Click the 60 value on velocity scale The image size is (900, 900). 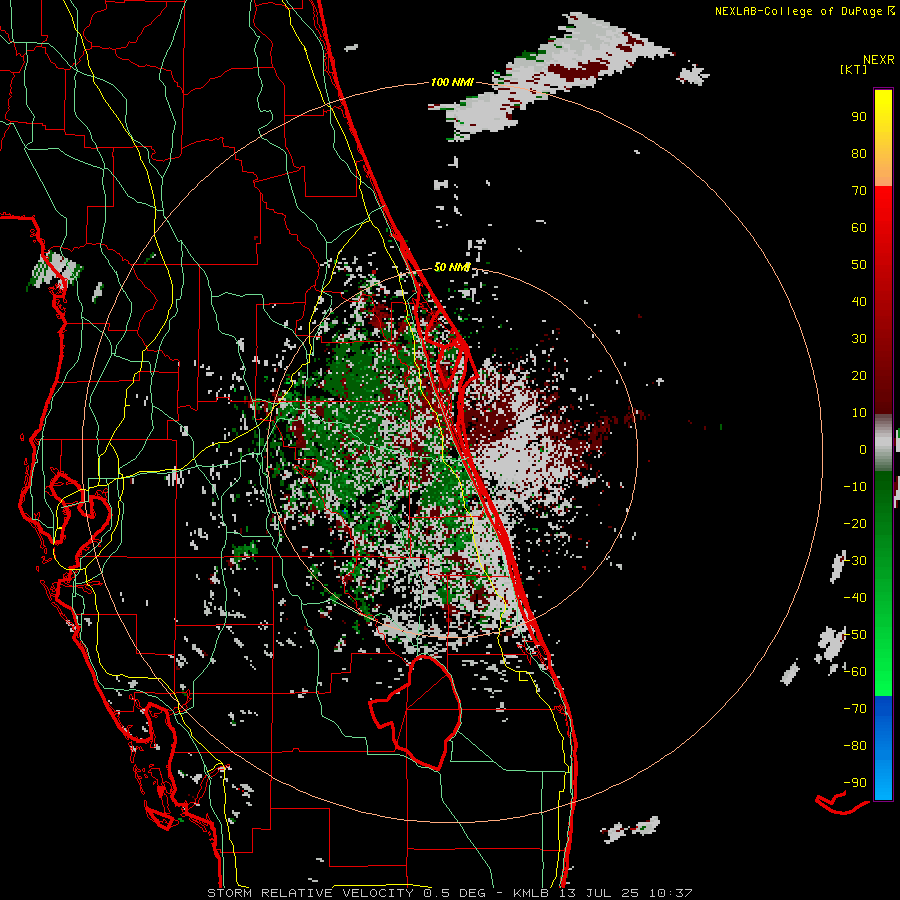[x=859, y=228]
